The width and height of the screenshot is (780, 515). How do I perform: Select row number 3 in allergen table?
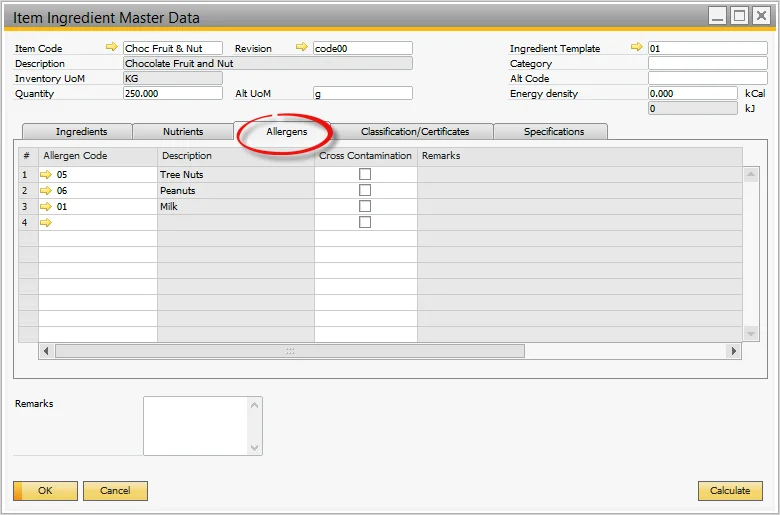tap(28, 206)
